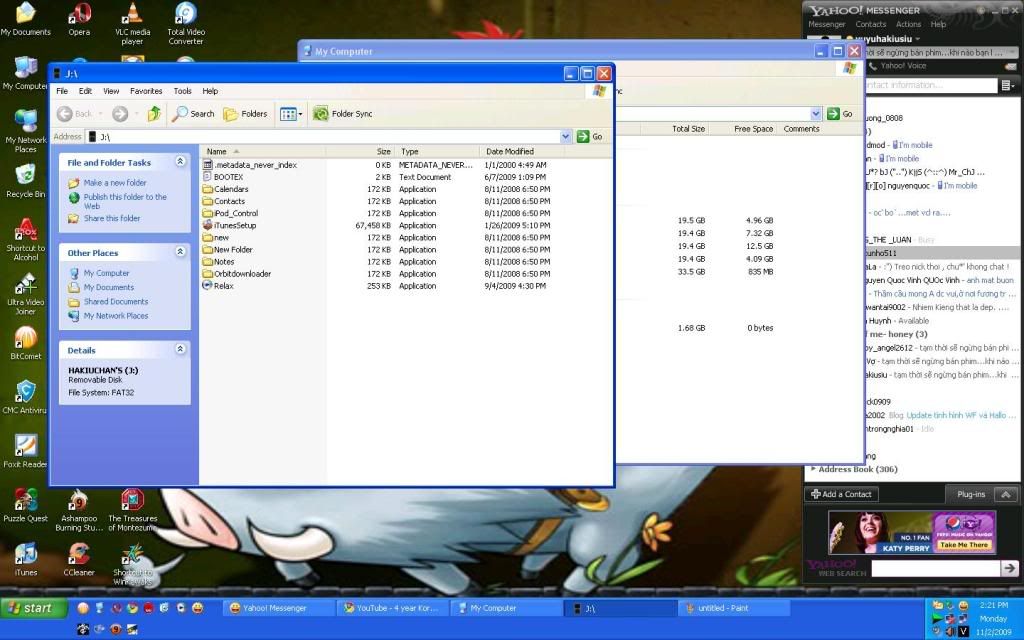This screenshot has width=1024, height=640.
Task: Collapse the File and Folder Tasks panel
Action: point(180,162)
